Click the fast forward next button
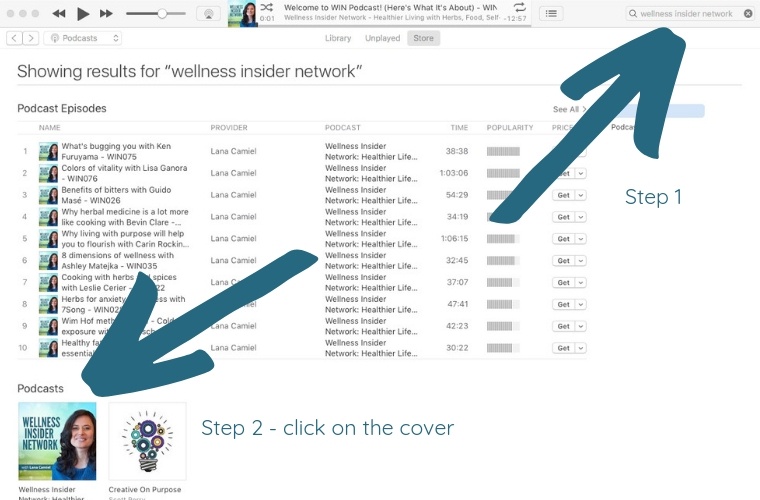The width and height of the screenshot is (760, 500). pyautogui.click(x=106, y=14)
